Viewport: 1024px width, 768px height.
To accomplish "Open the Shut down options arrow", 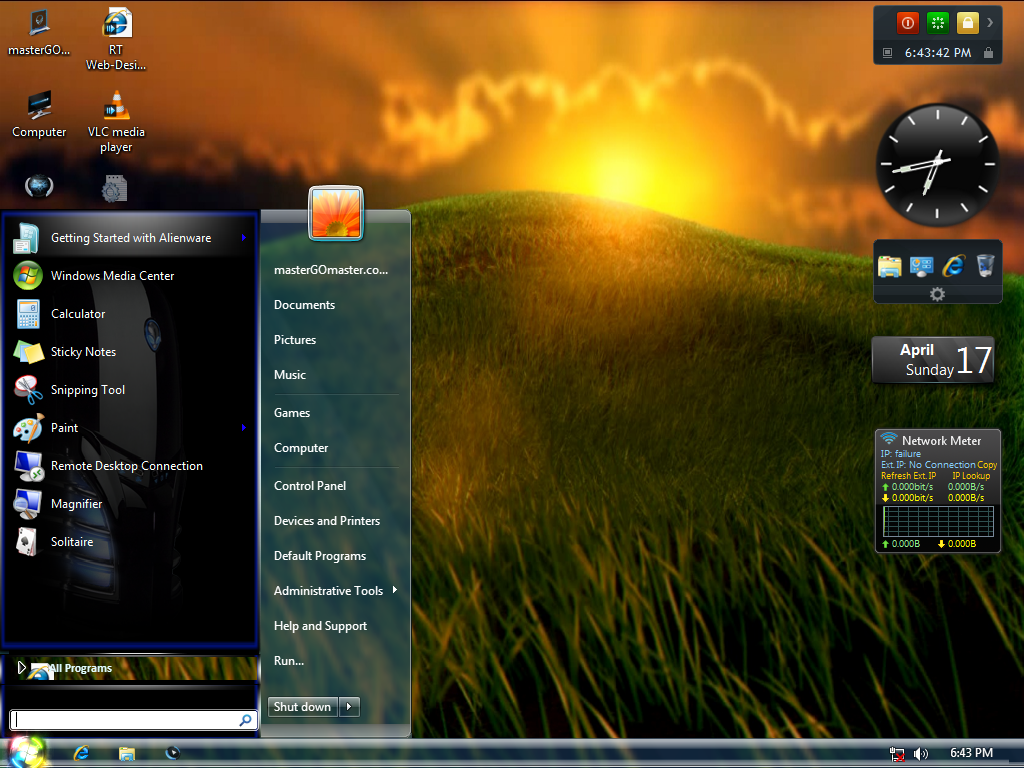I will (349, 706).
